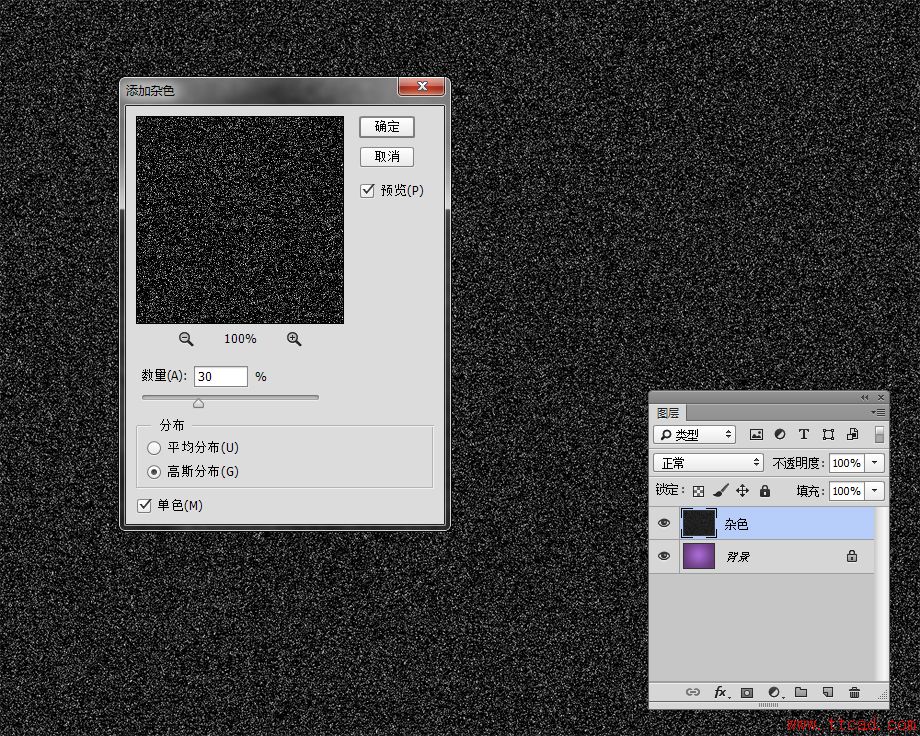Create a new adjustment layer
The image size is (920, 736).
[774, 692]
